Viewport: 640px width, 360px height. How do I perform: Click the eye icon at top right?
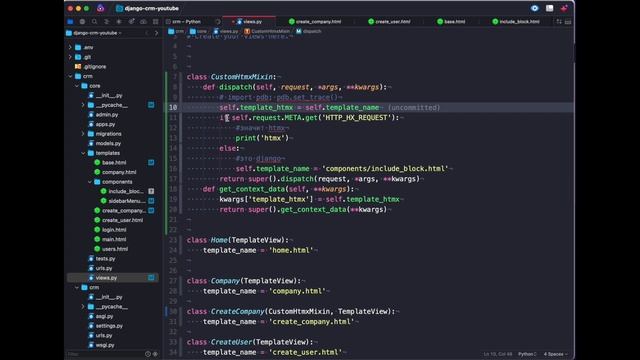pos(535,8)
